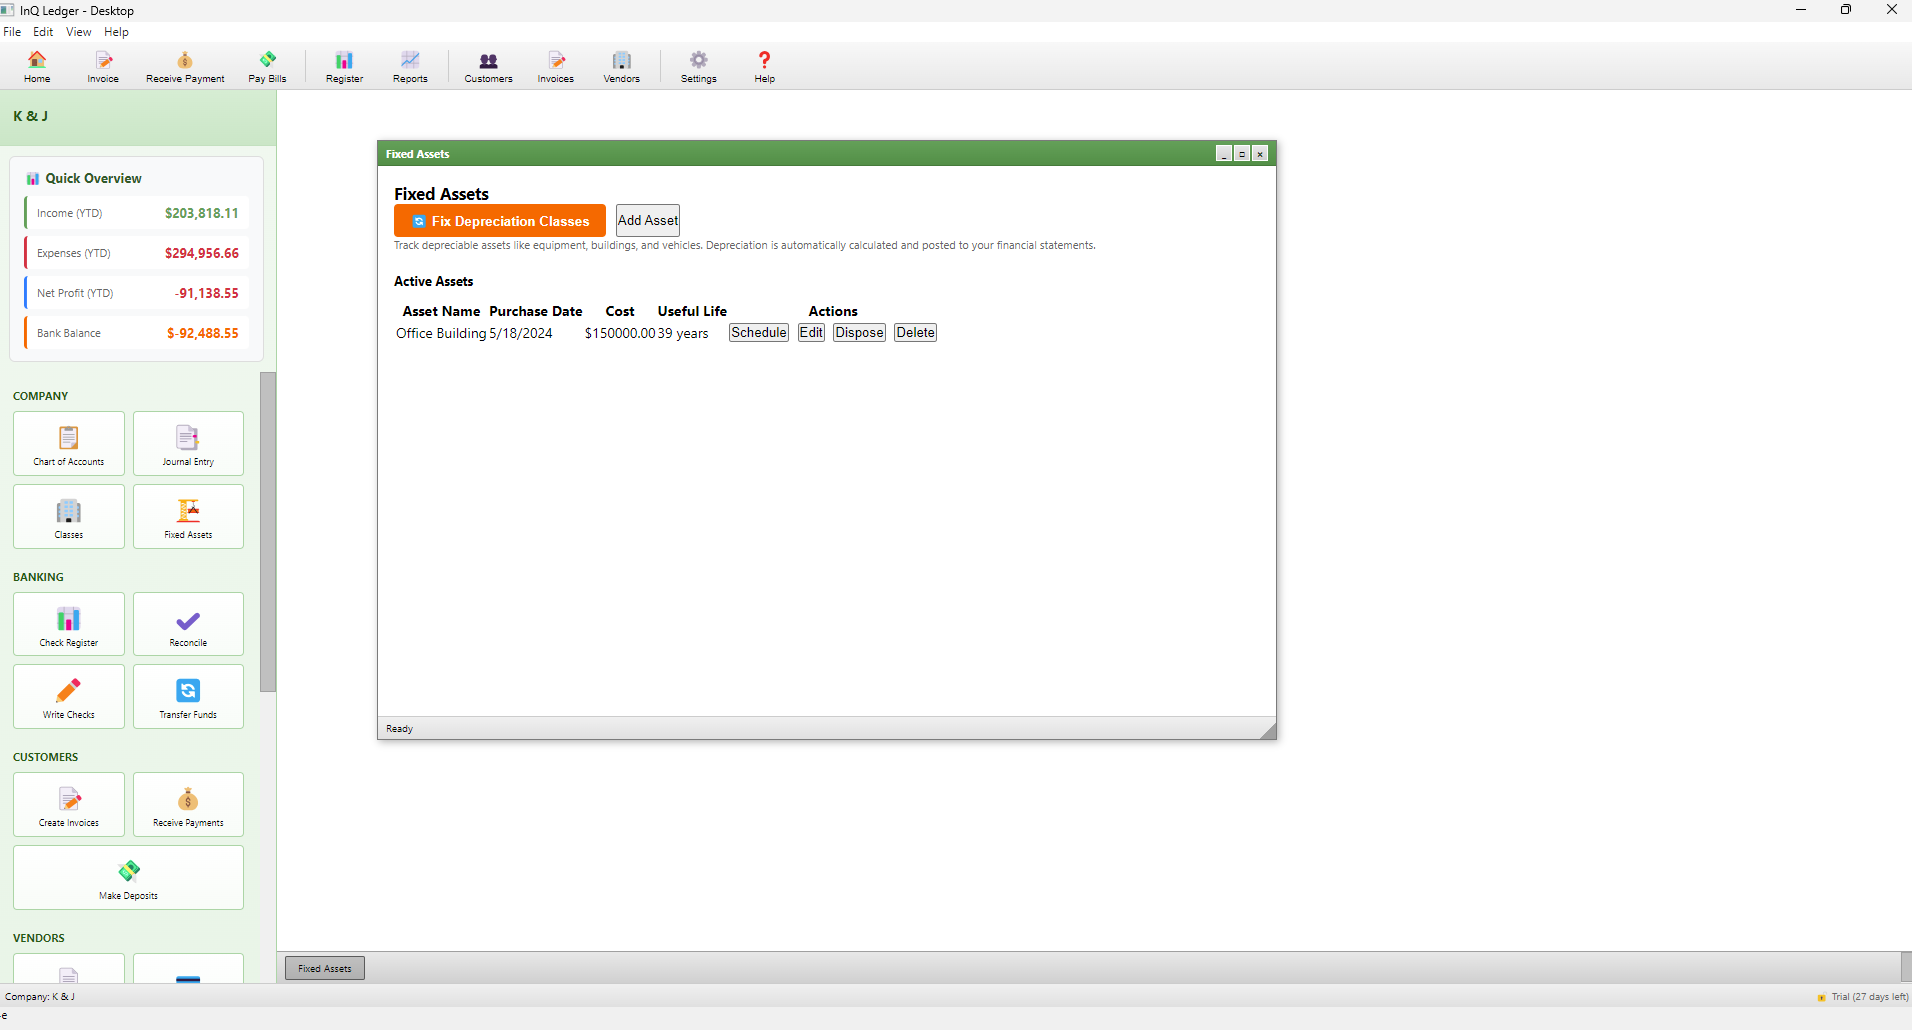The height and width of the screenshot is (1030, 1912).
Task: Click the Purchase Date column header
Action: click(x=536, y=311)
